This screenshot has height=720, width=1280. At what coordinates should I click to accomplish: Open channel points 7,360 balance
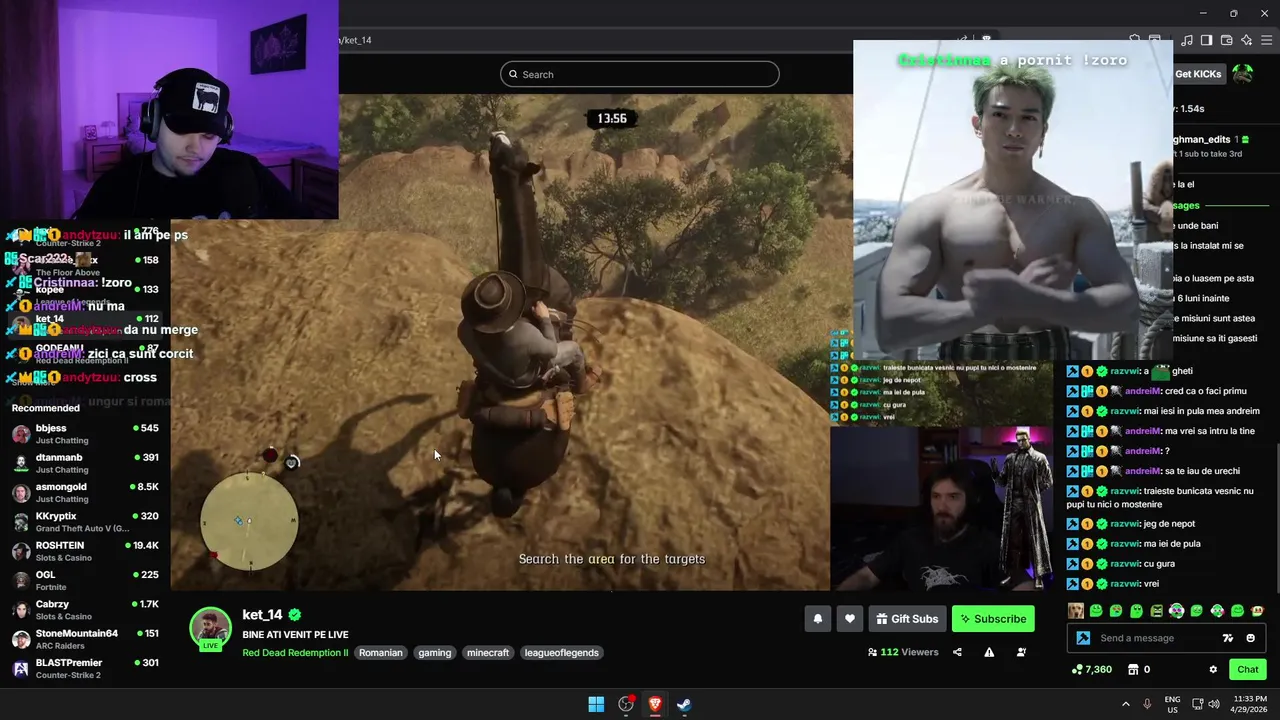[1092, 669]
